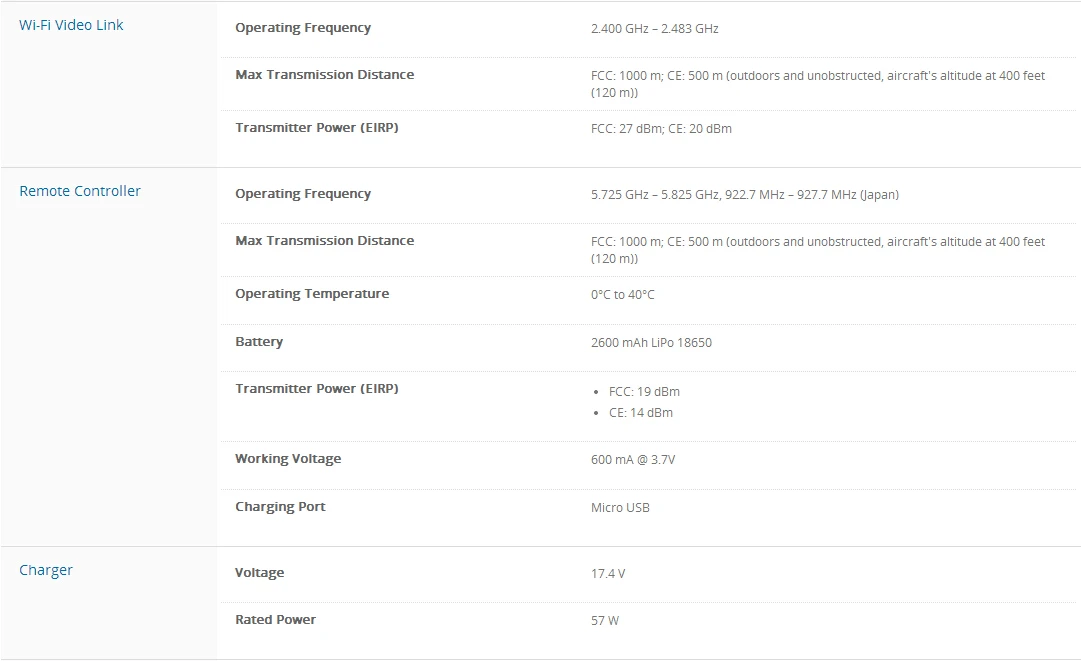Image resolution: width=1081 pixels, height=661 pixels.
Task: Click the Wi-Fi Video Link section heading
Action: tap(71, 25)
